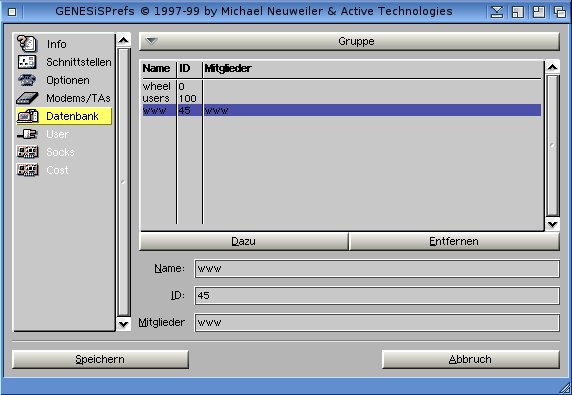This screenshot has height=395, width=572.
Task: Click the sidebar vertical scrollbar knob
Action: (x=123, y=182)
